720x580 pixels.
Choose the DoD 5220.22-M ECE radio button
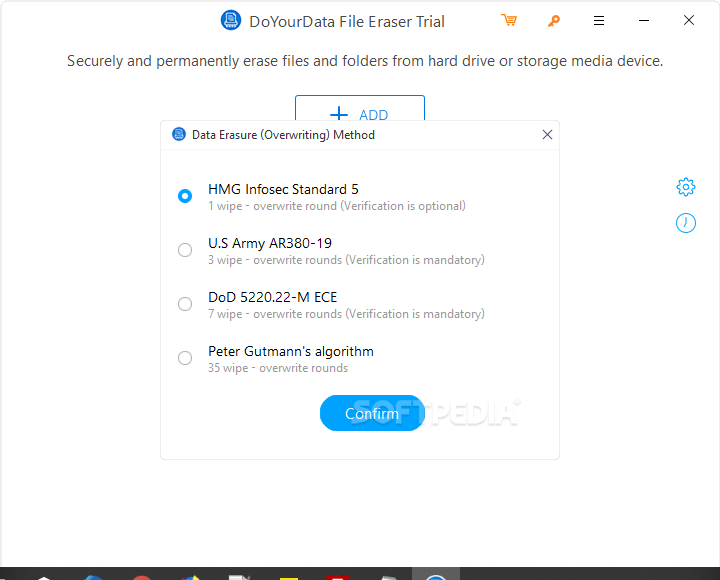click(x=185, y=304)
